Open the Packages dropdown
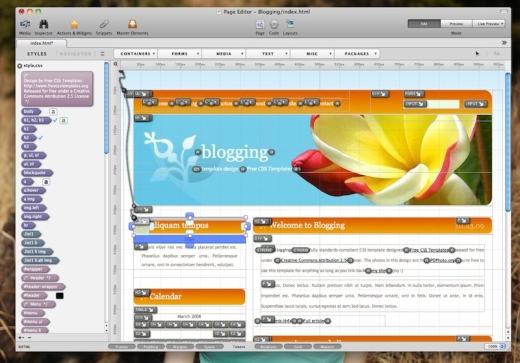Image resolution: width=520 pixels, height=363 pixels. click(357, 54)
